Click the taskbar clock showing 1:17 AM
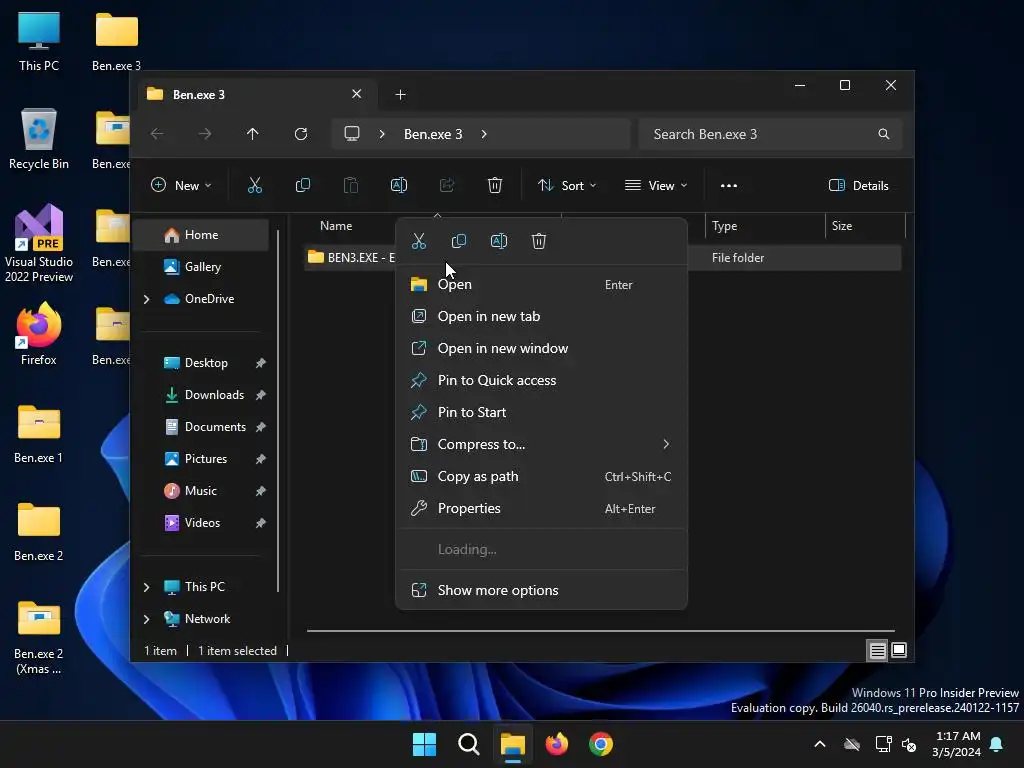 pyautogui.click(x=957, y=744)
